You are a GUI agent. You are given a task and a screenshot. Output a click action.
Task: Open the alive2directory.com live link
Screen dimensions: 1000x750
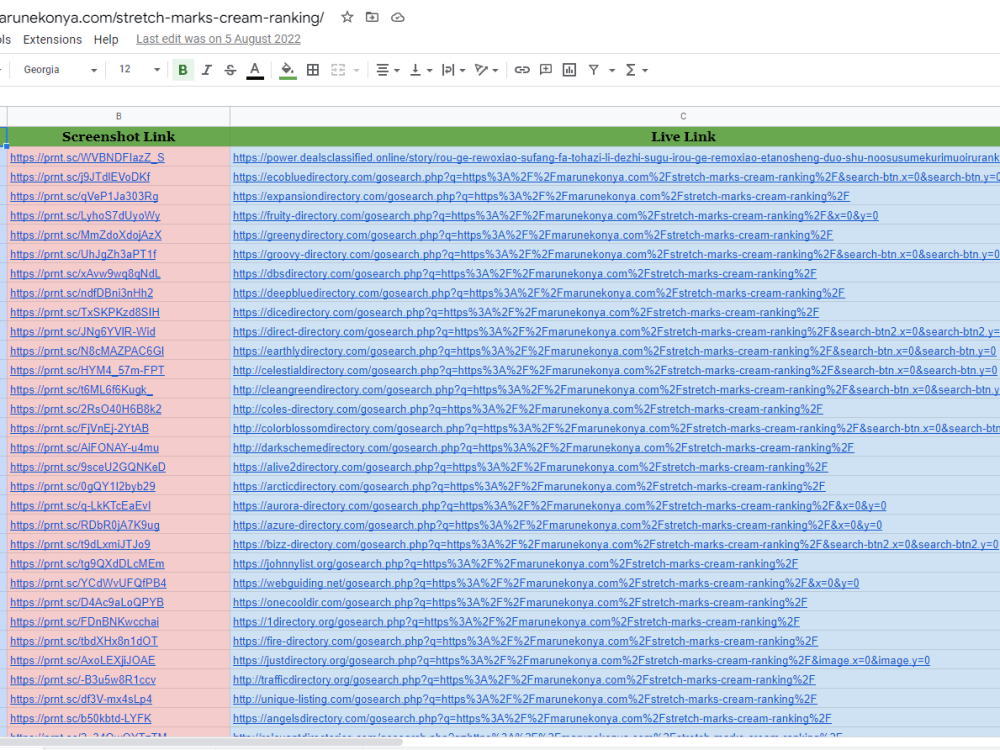pos(531,467)
